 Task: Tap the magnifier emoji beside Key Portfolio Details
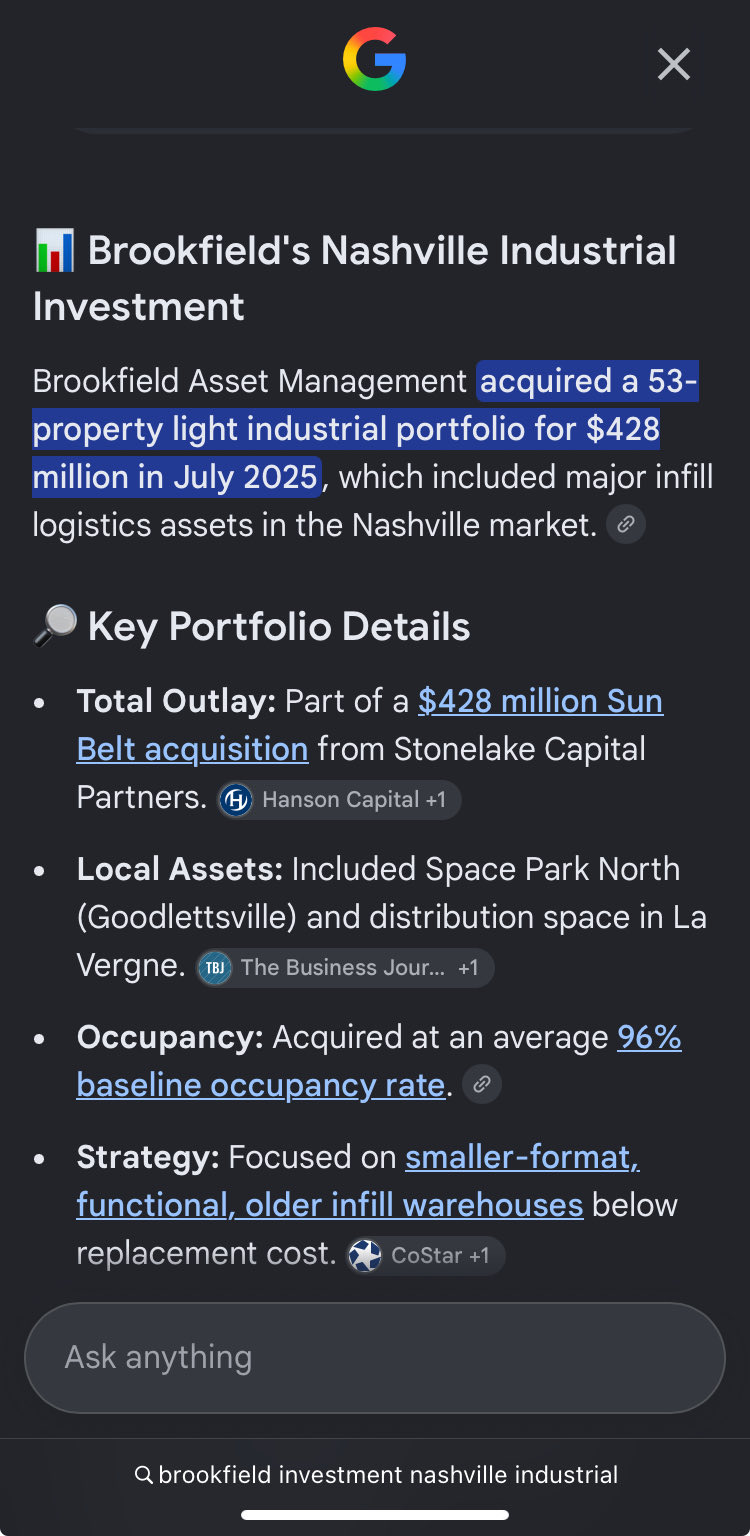pyautogui.click(x=55, y=627)
